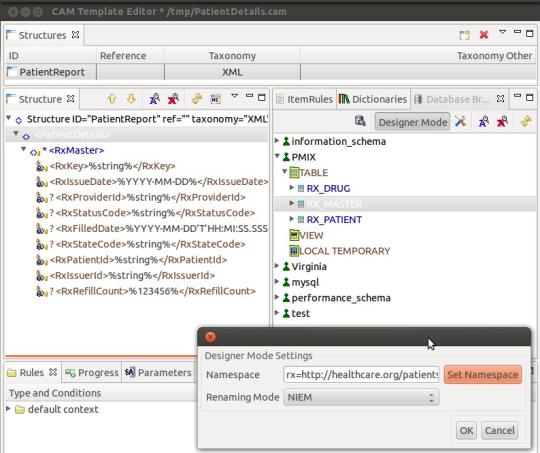The height and width of the screenshot is (453, 540).
Task: Click the tools icon right of Designer Mode
Action: pyautogui.click(x=460, y=121)
